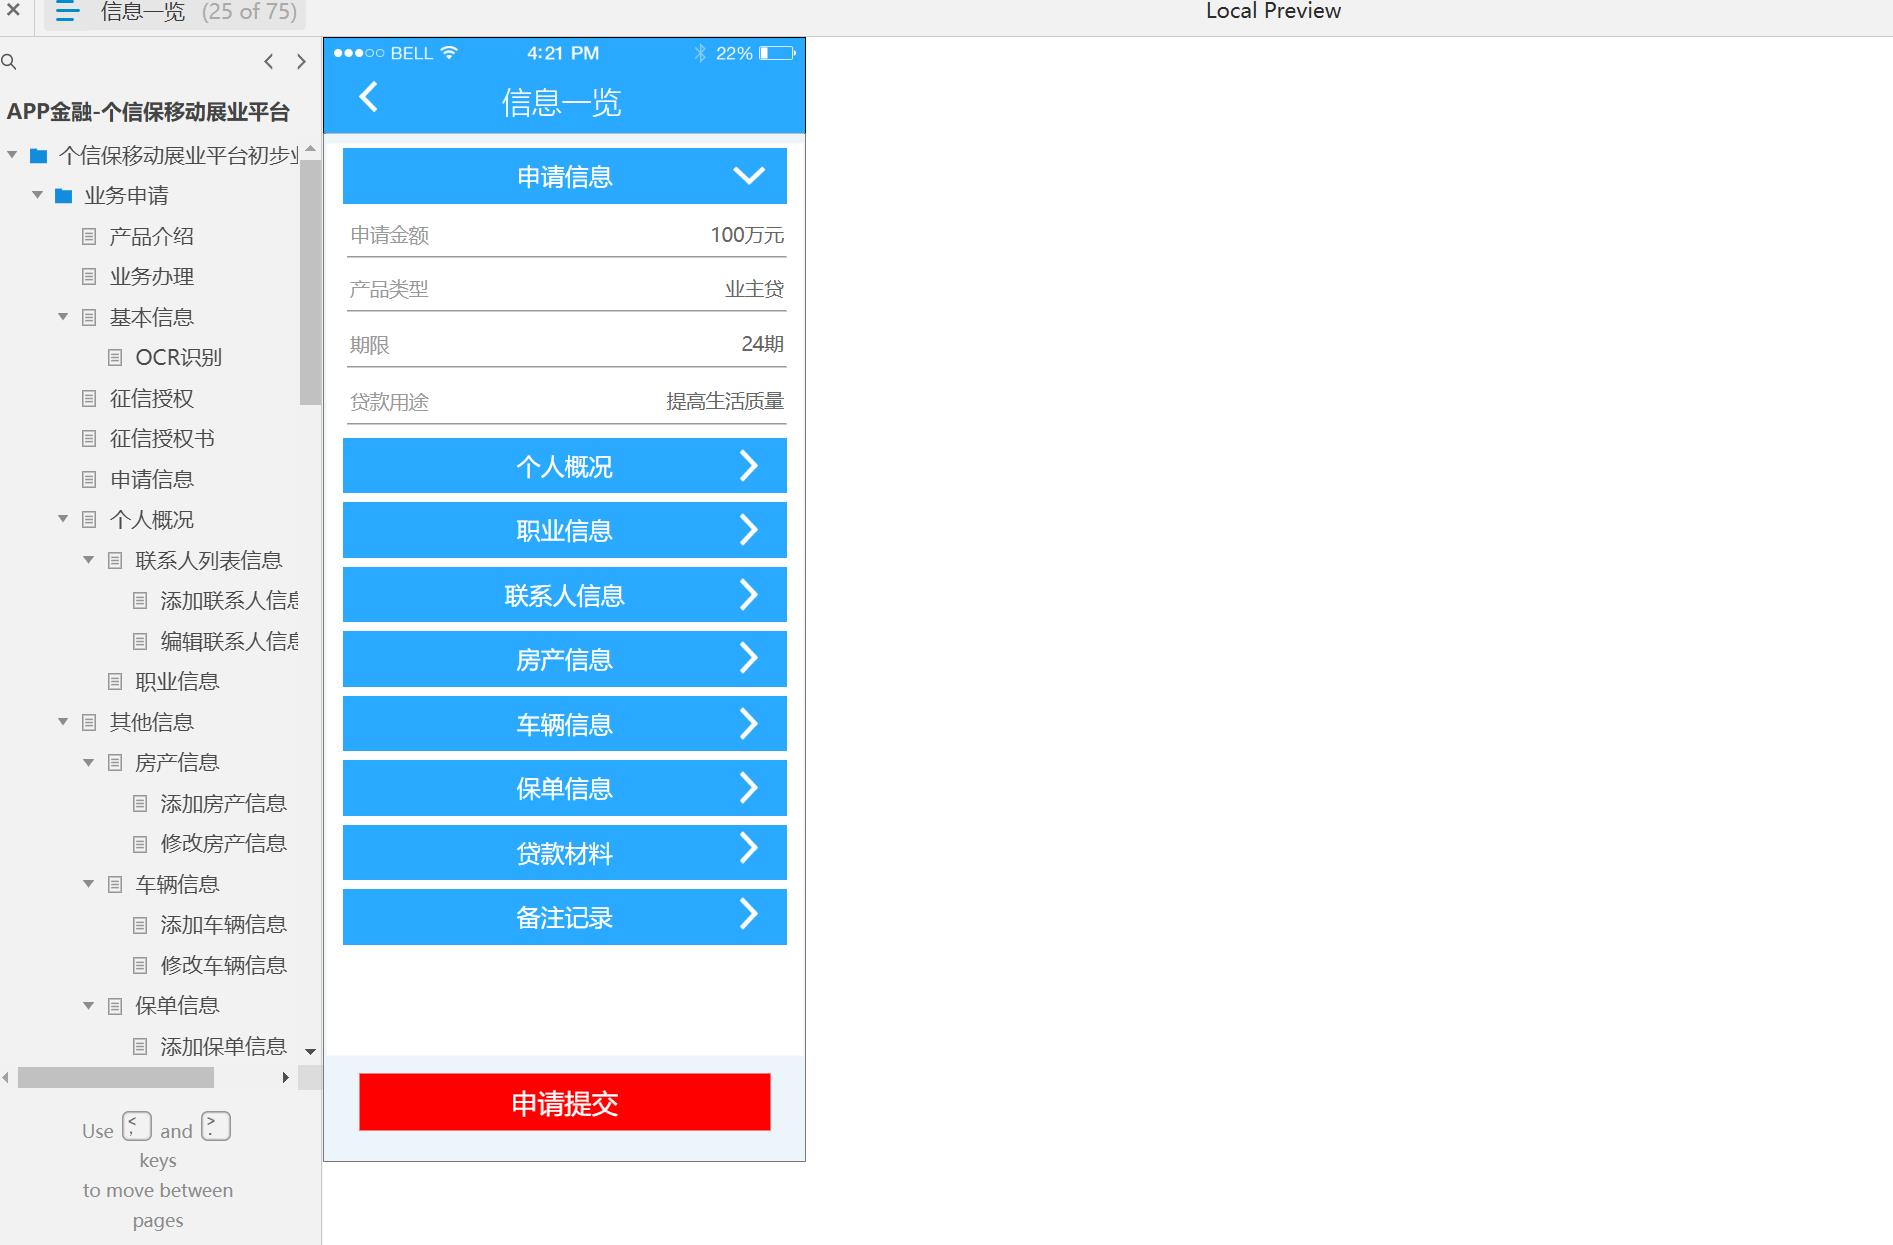The height and width of the screenshot is (1245, 1893).
Task: Open the 产品介绍 page in sitemap
Action: pos(151,237)
